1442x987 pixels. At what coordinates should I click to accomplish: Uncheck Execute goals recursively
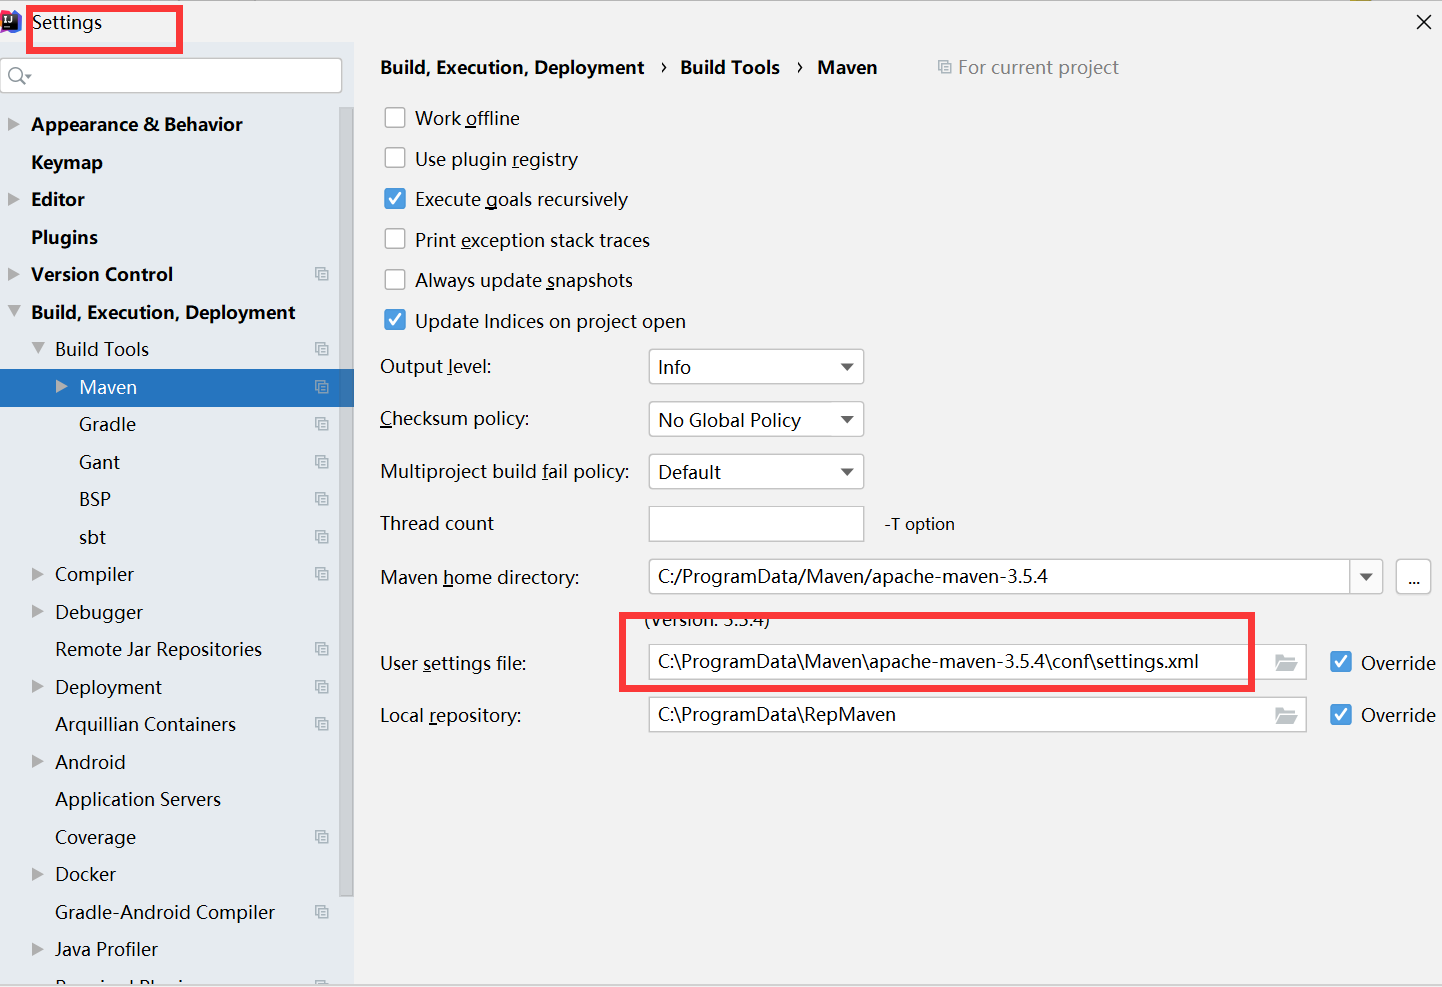[x=395, y=199]
